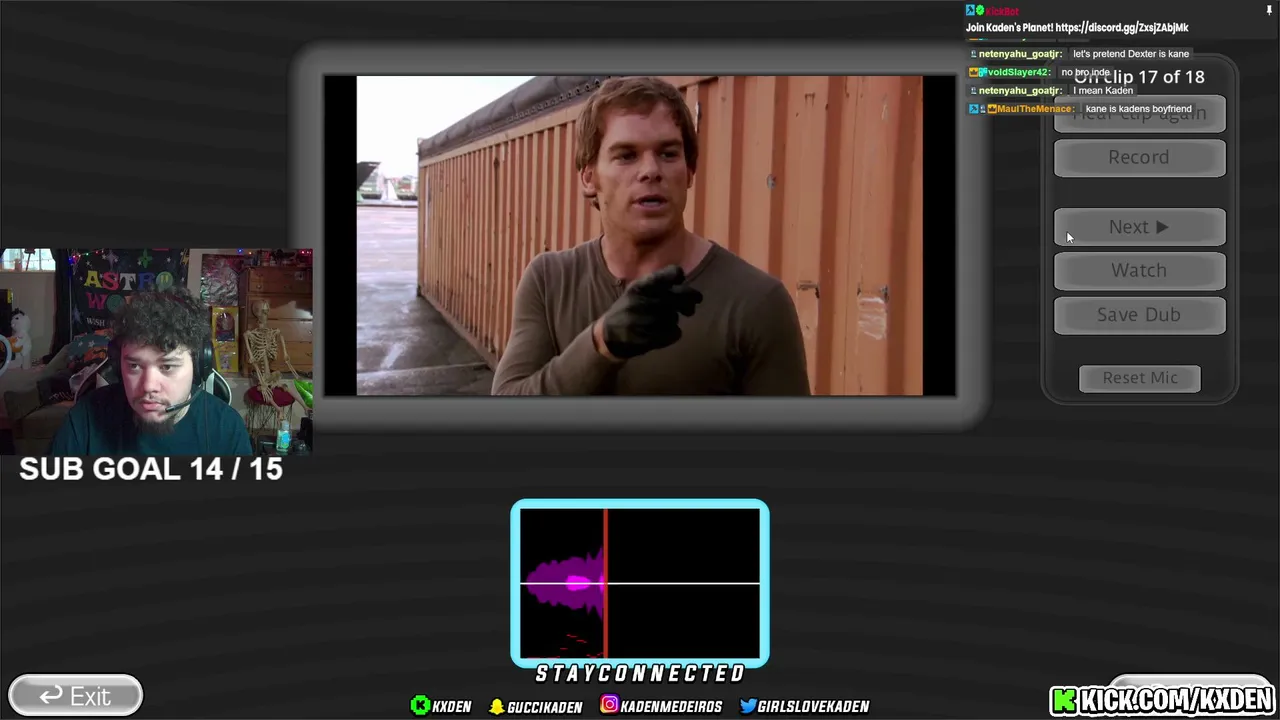Click the KADENMEDEIROS Instagram handle text
The height and width of the screenshot is (720, 1280).
click(x=671, y=707)
